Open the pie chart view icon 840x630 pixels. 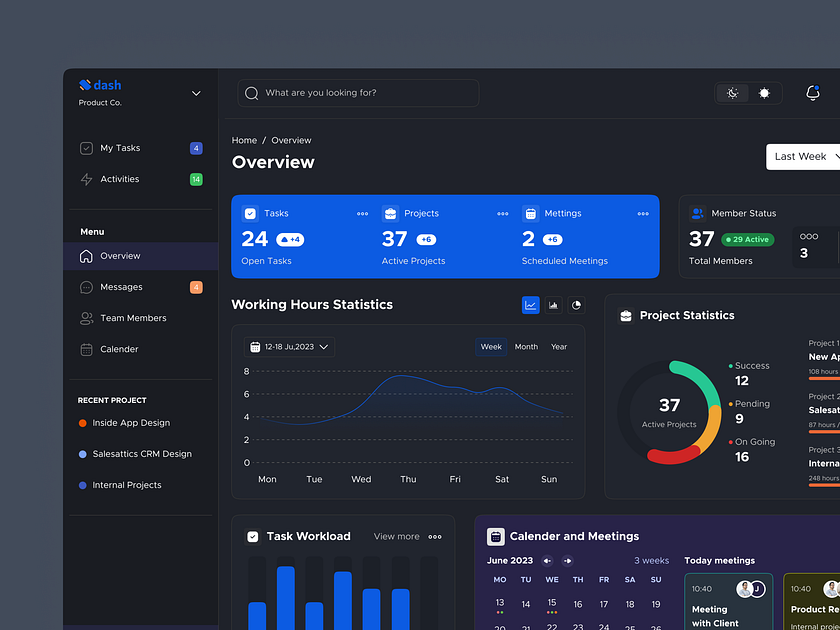pos(576,304)
